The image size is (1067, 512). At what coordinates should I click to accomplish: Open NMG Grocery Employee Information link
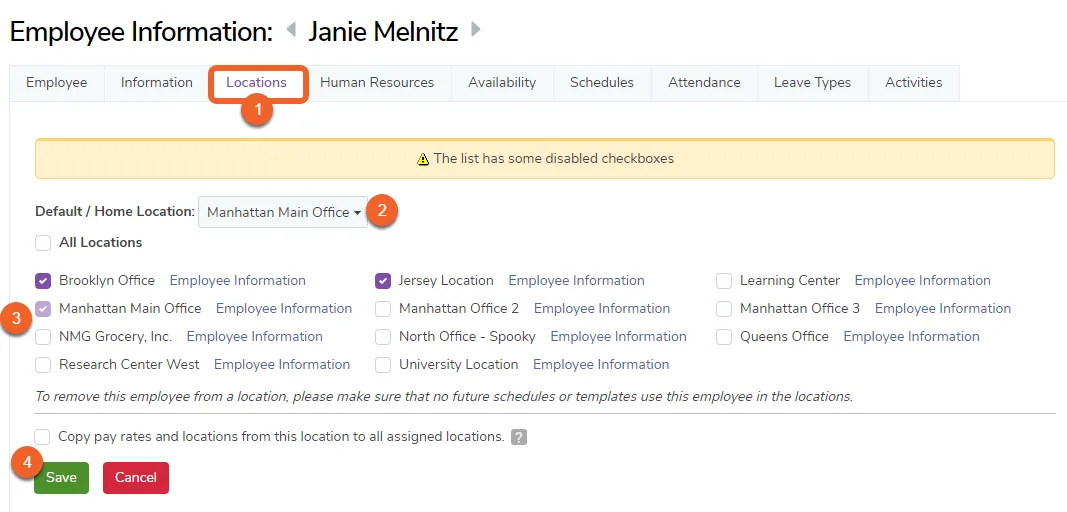[255, 336]
